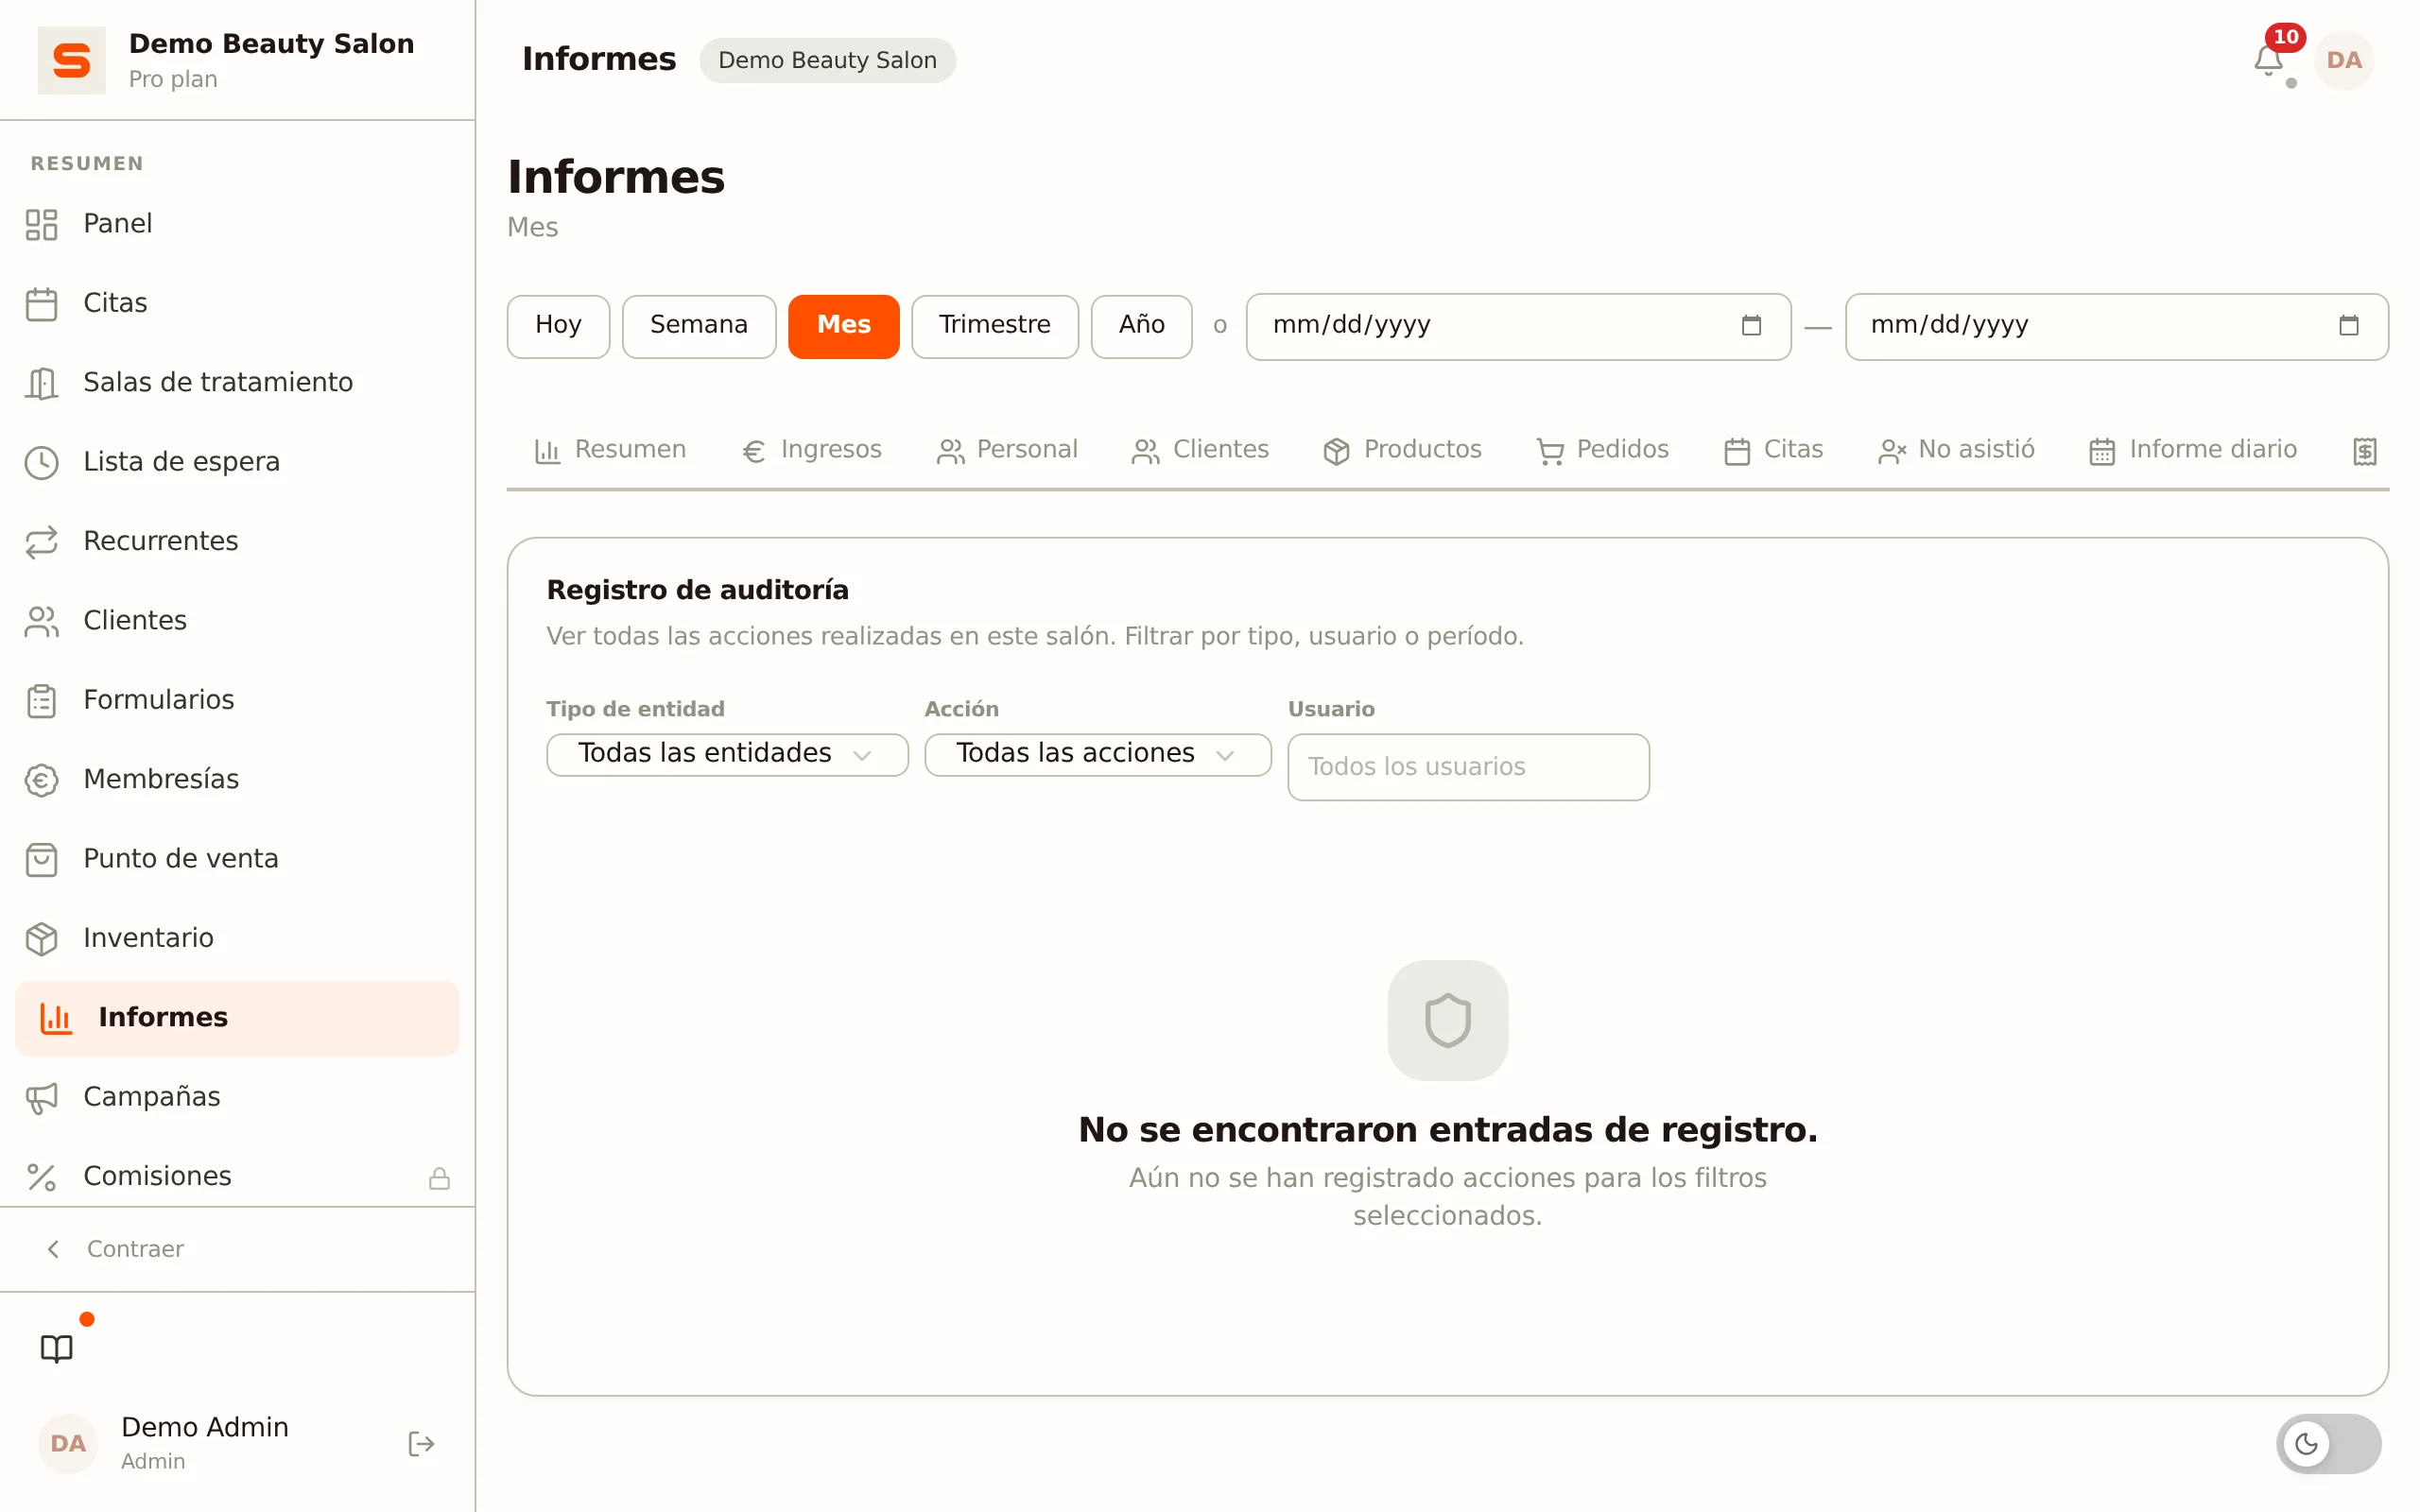The height and width of the screenshot is (1512, 2420).
Task: Focus the start date mm/dd/yyyy field
Action: 1517,326
